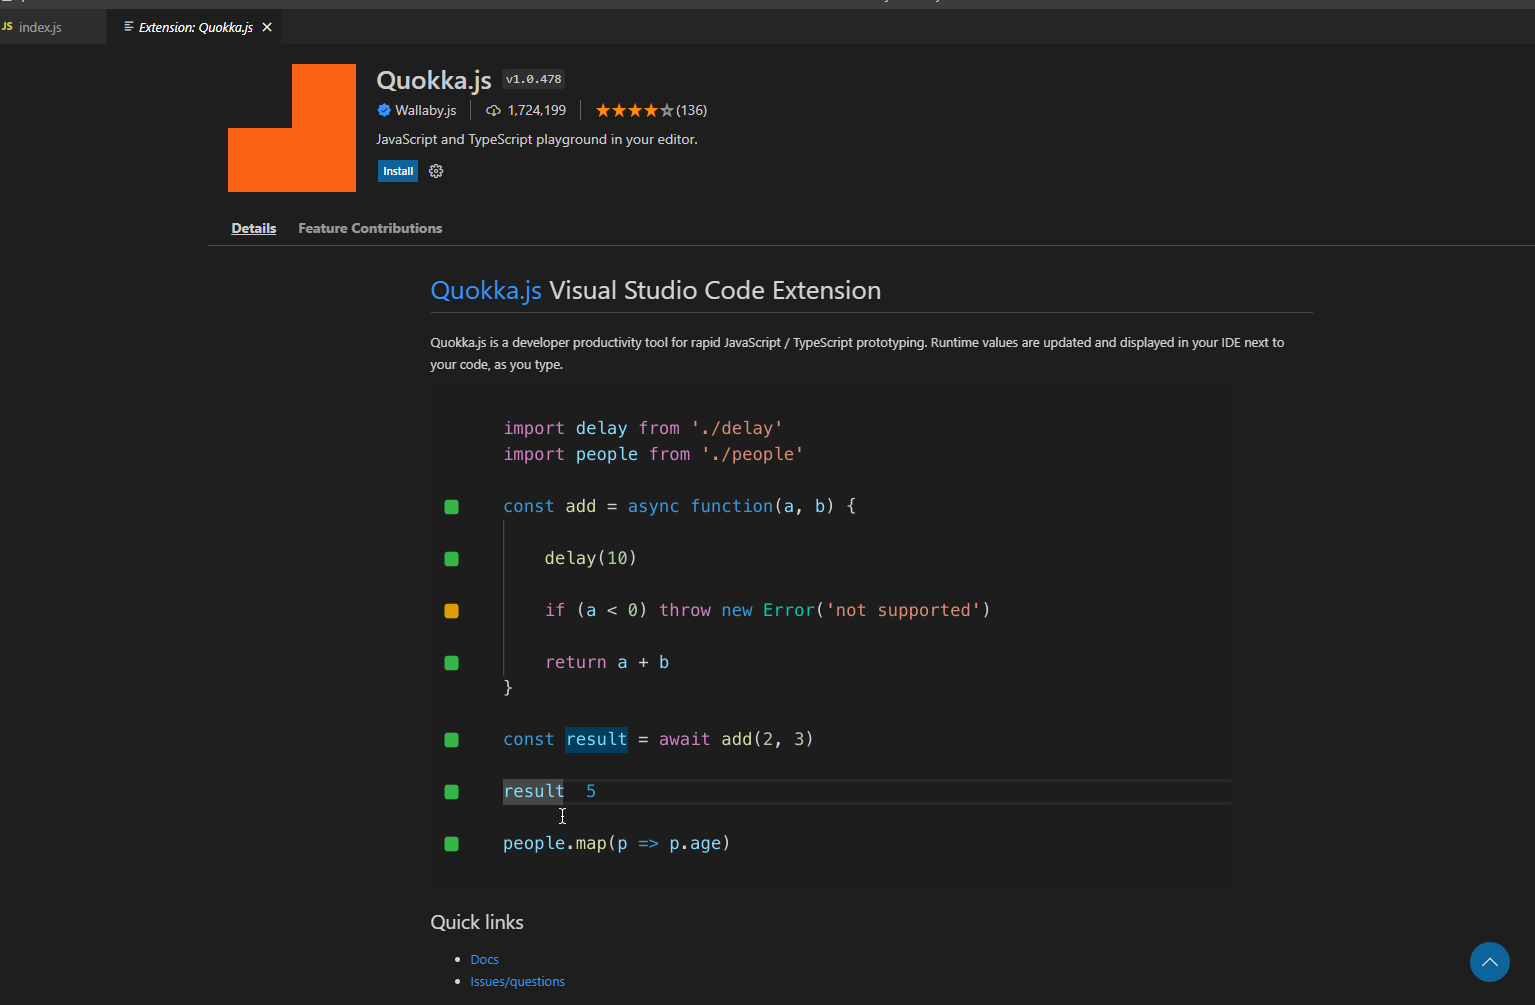Switch to Feature Contributions tab
The height and width of the screenshot is (1005, 1535).
point(370,228)
